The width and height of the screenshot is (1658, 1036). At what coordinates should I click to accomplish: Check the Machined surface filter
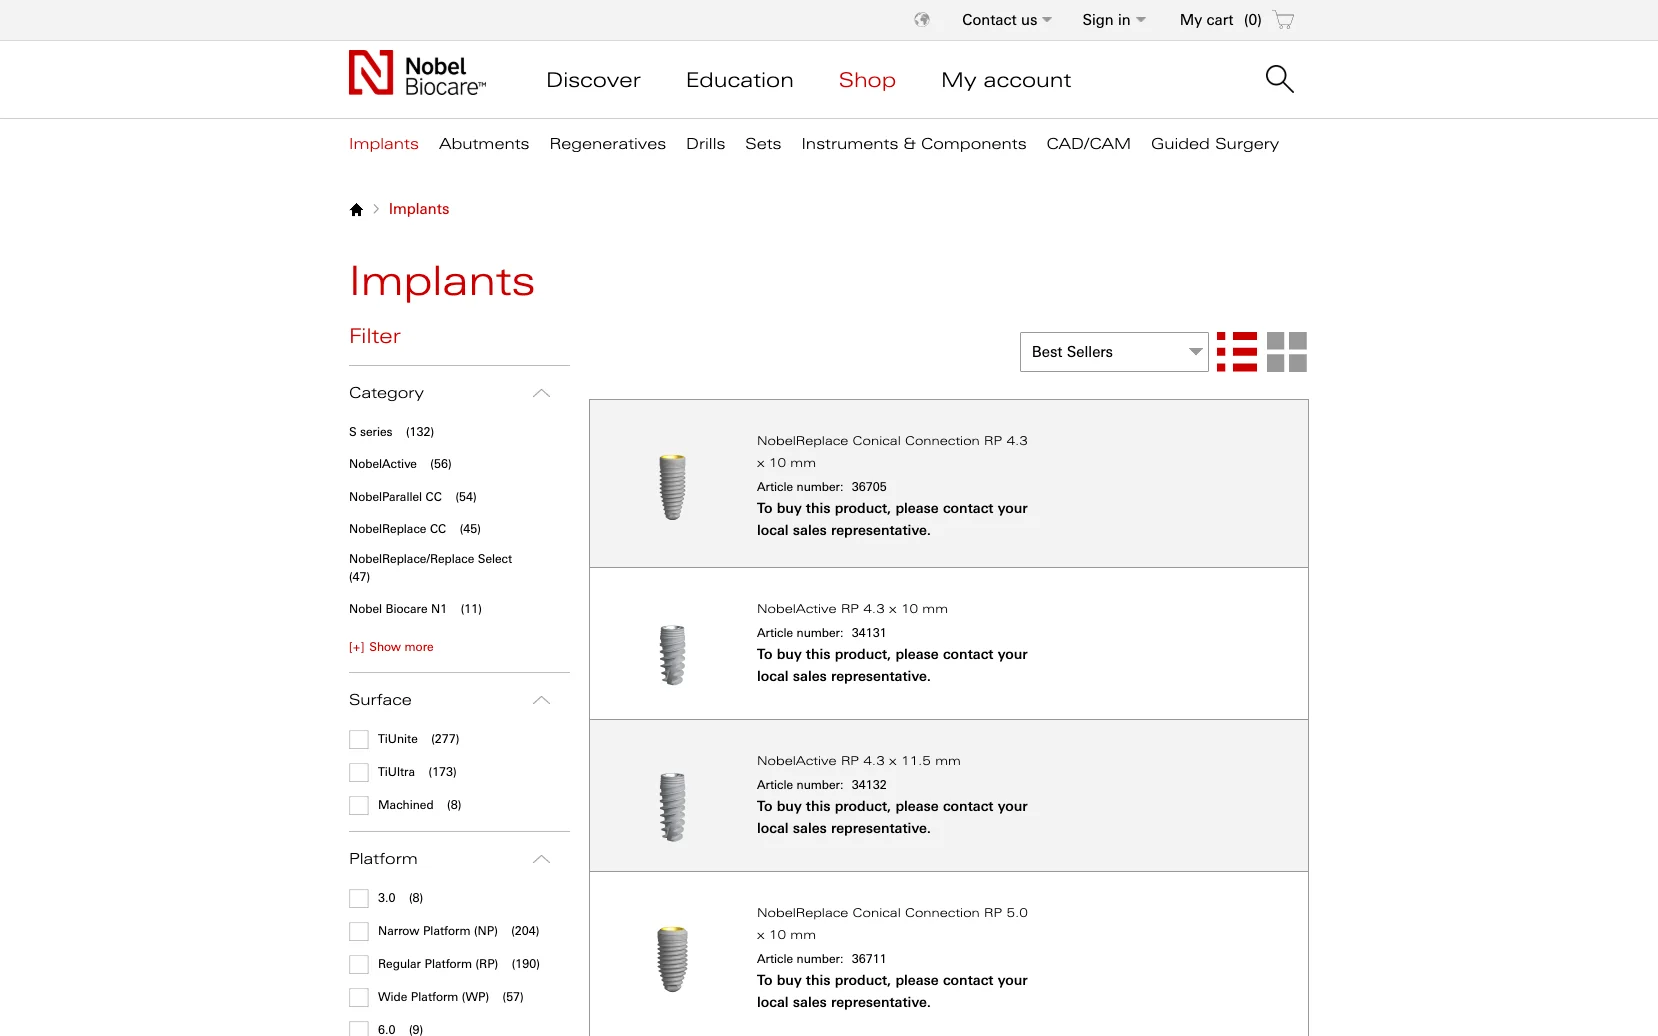[x=359, y=805]
